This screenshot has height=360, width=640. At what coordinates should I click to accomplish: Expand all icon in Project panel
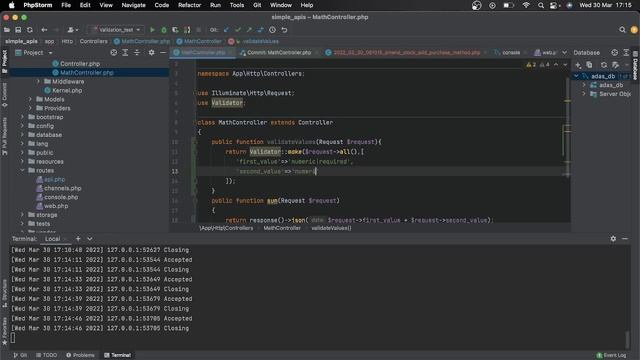[x=125, y=53]
